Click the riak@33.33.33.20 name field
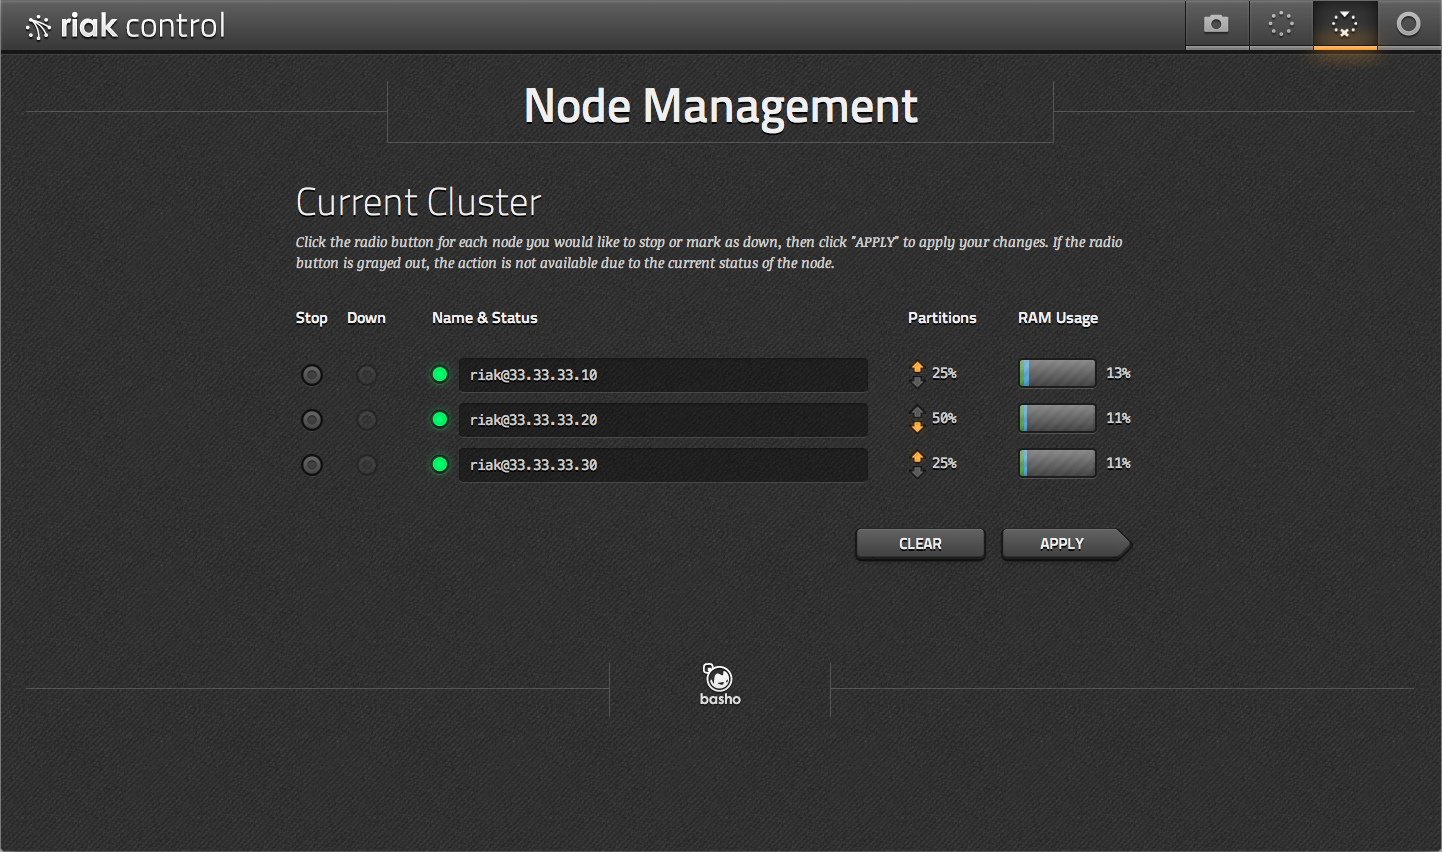 pos(662,420)
